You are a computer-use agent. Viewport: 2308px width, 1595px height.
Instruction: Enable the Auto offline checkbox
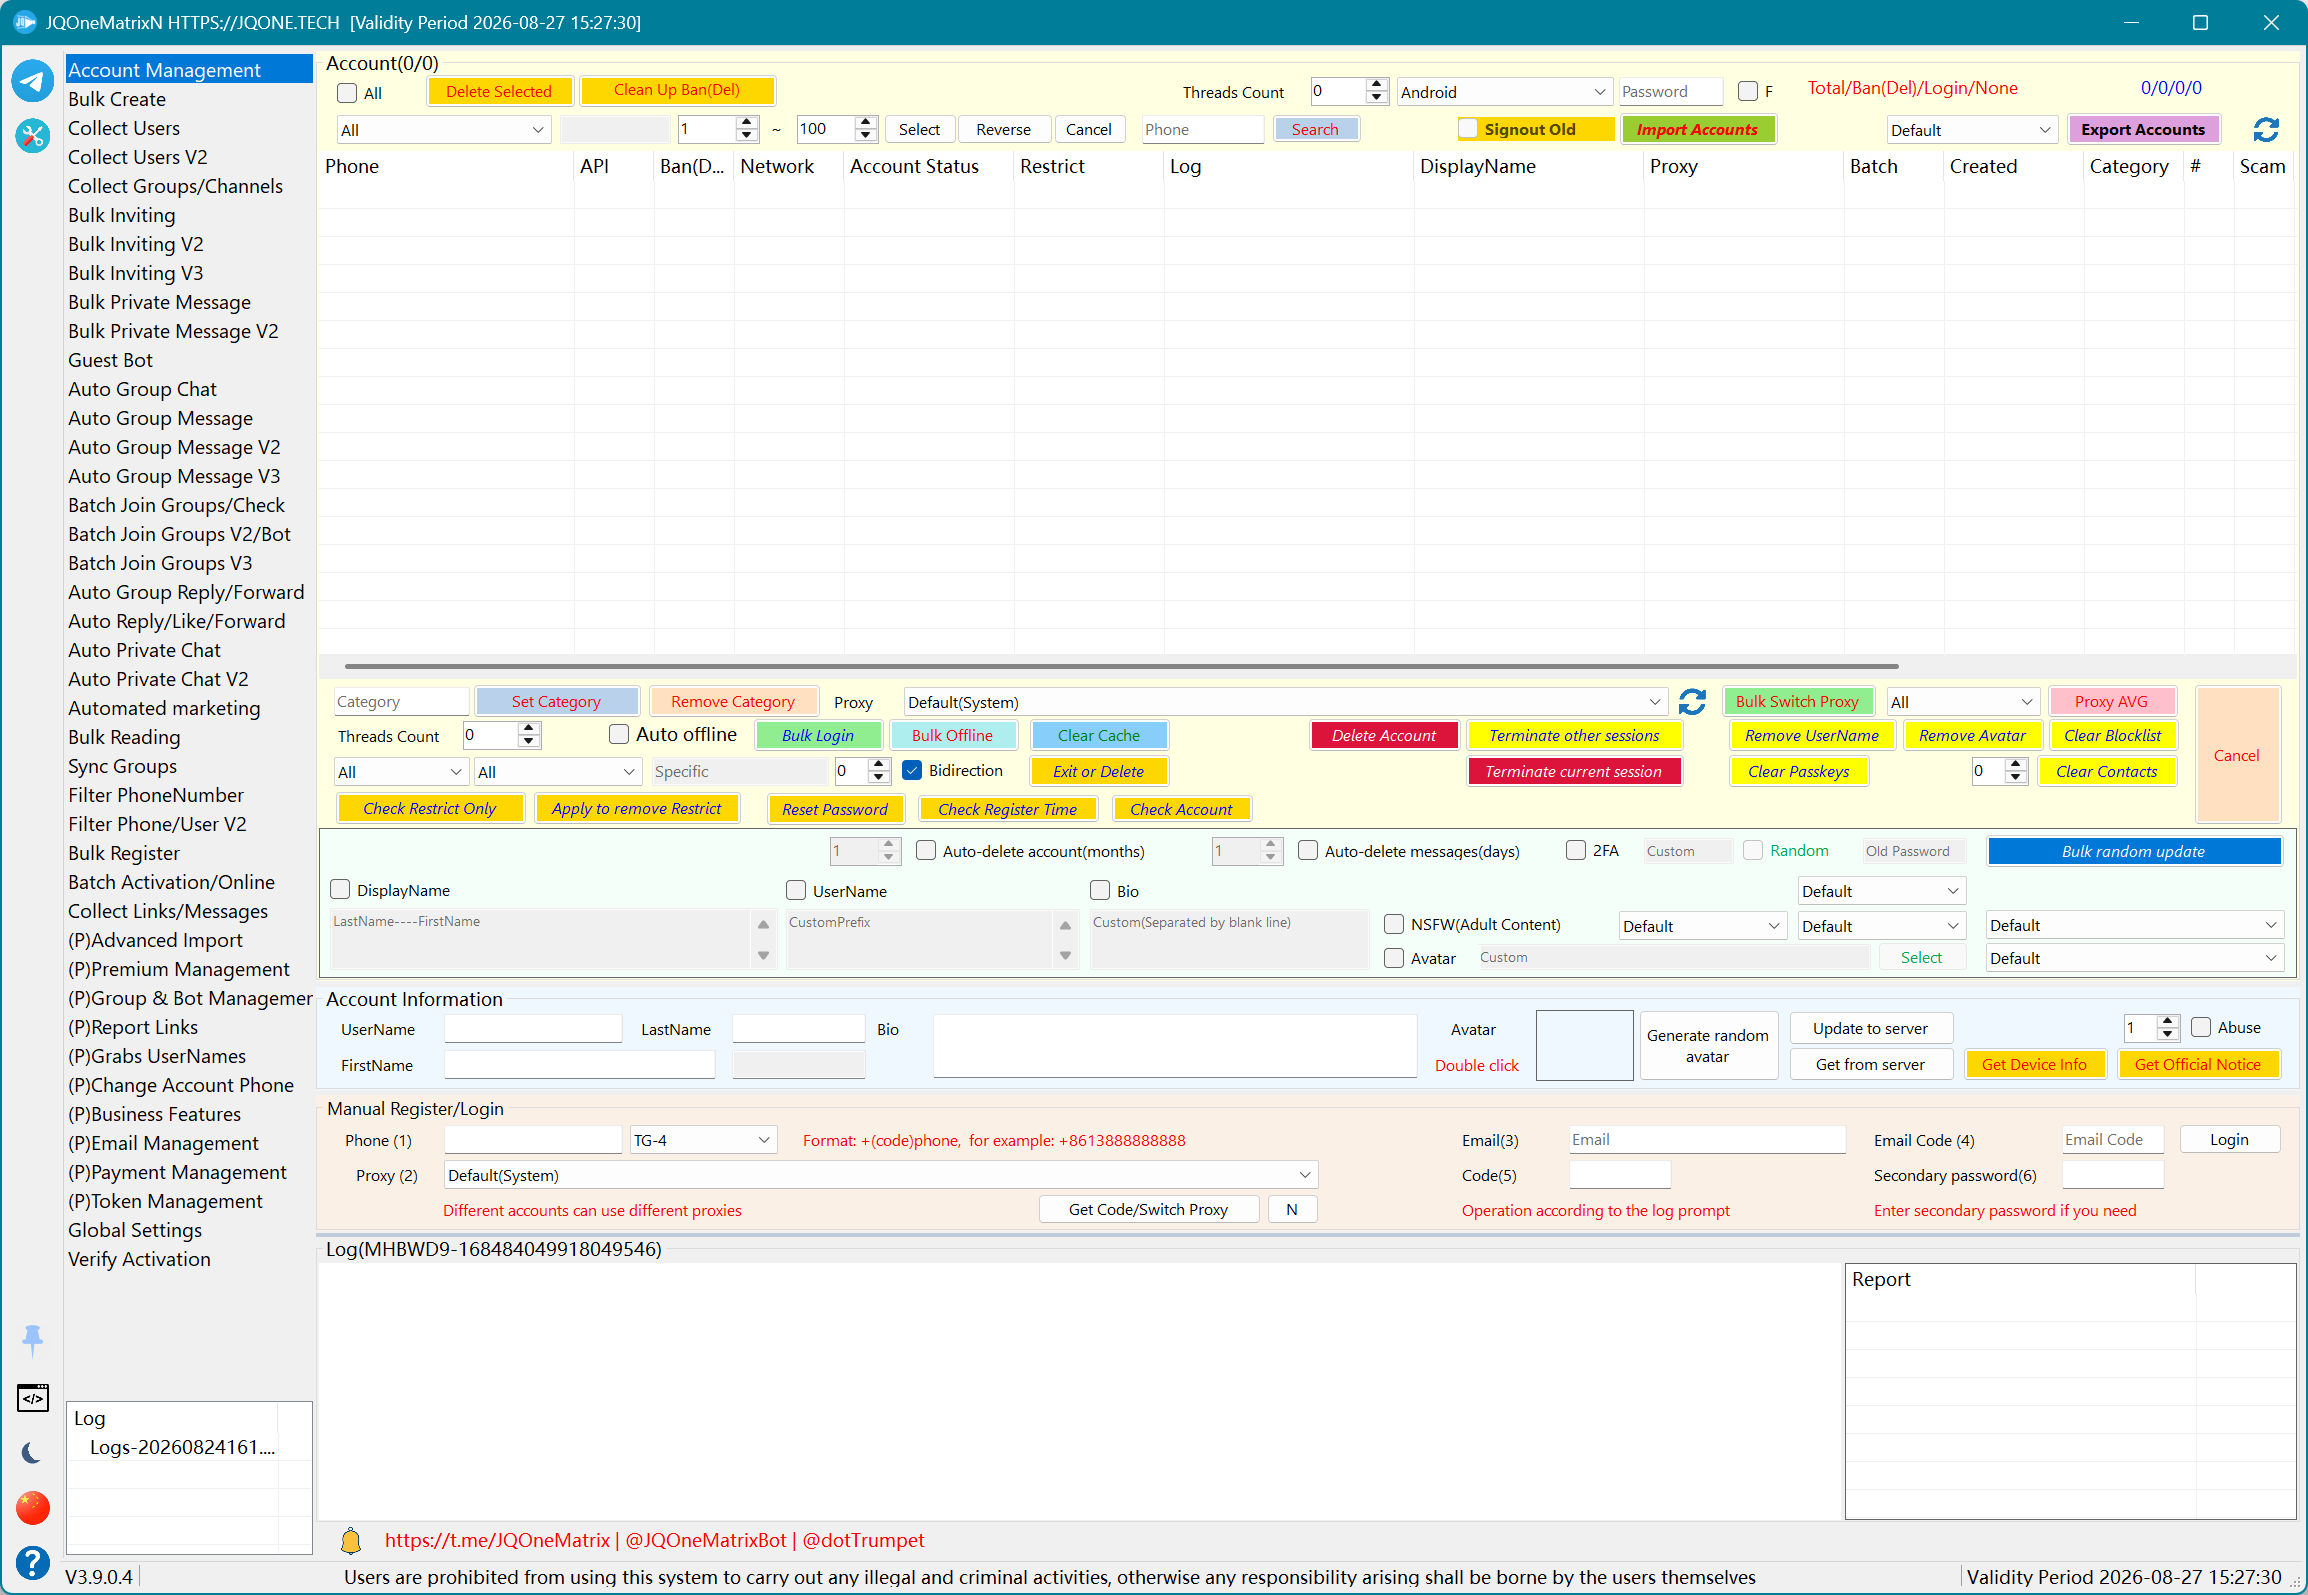click(619, 735)
